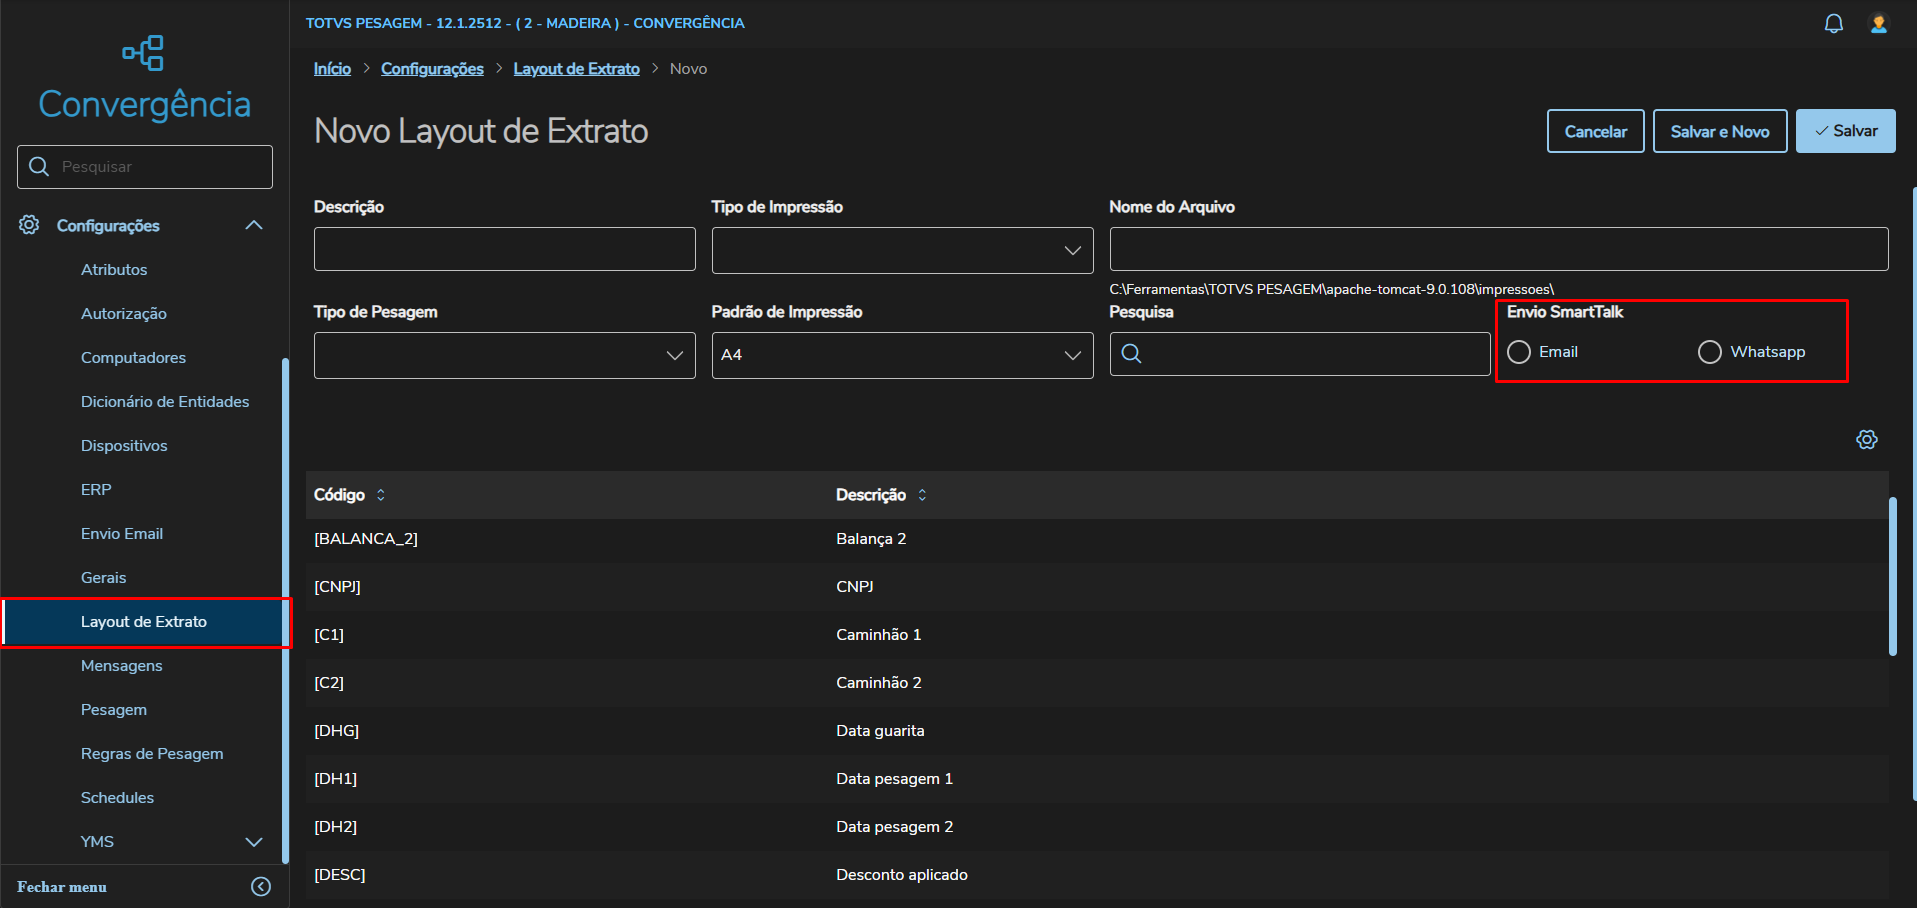1917x908 pixels.
Task: Click the Convergência logo icon
Action: point(144,53)
